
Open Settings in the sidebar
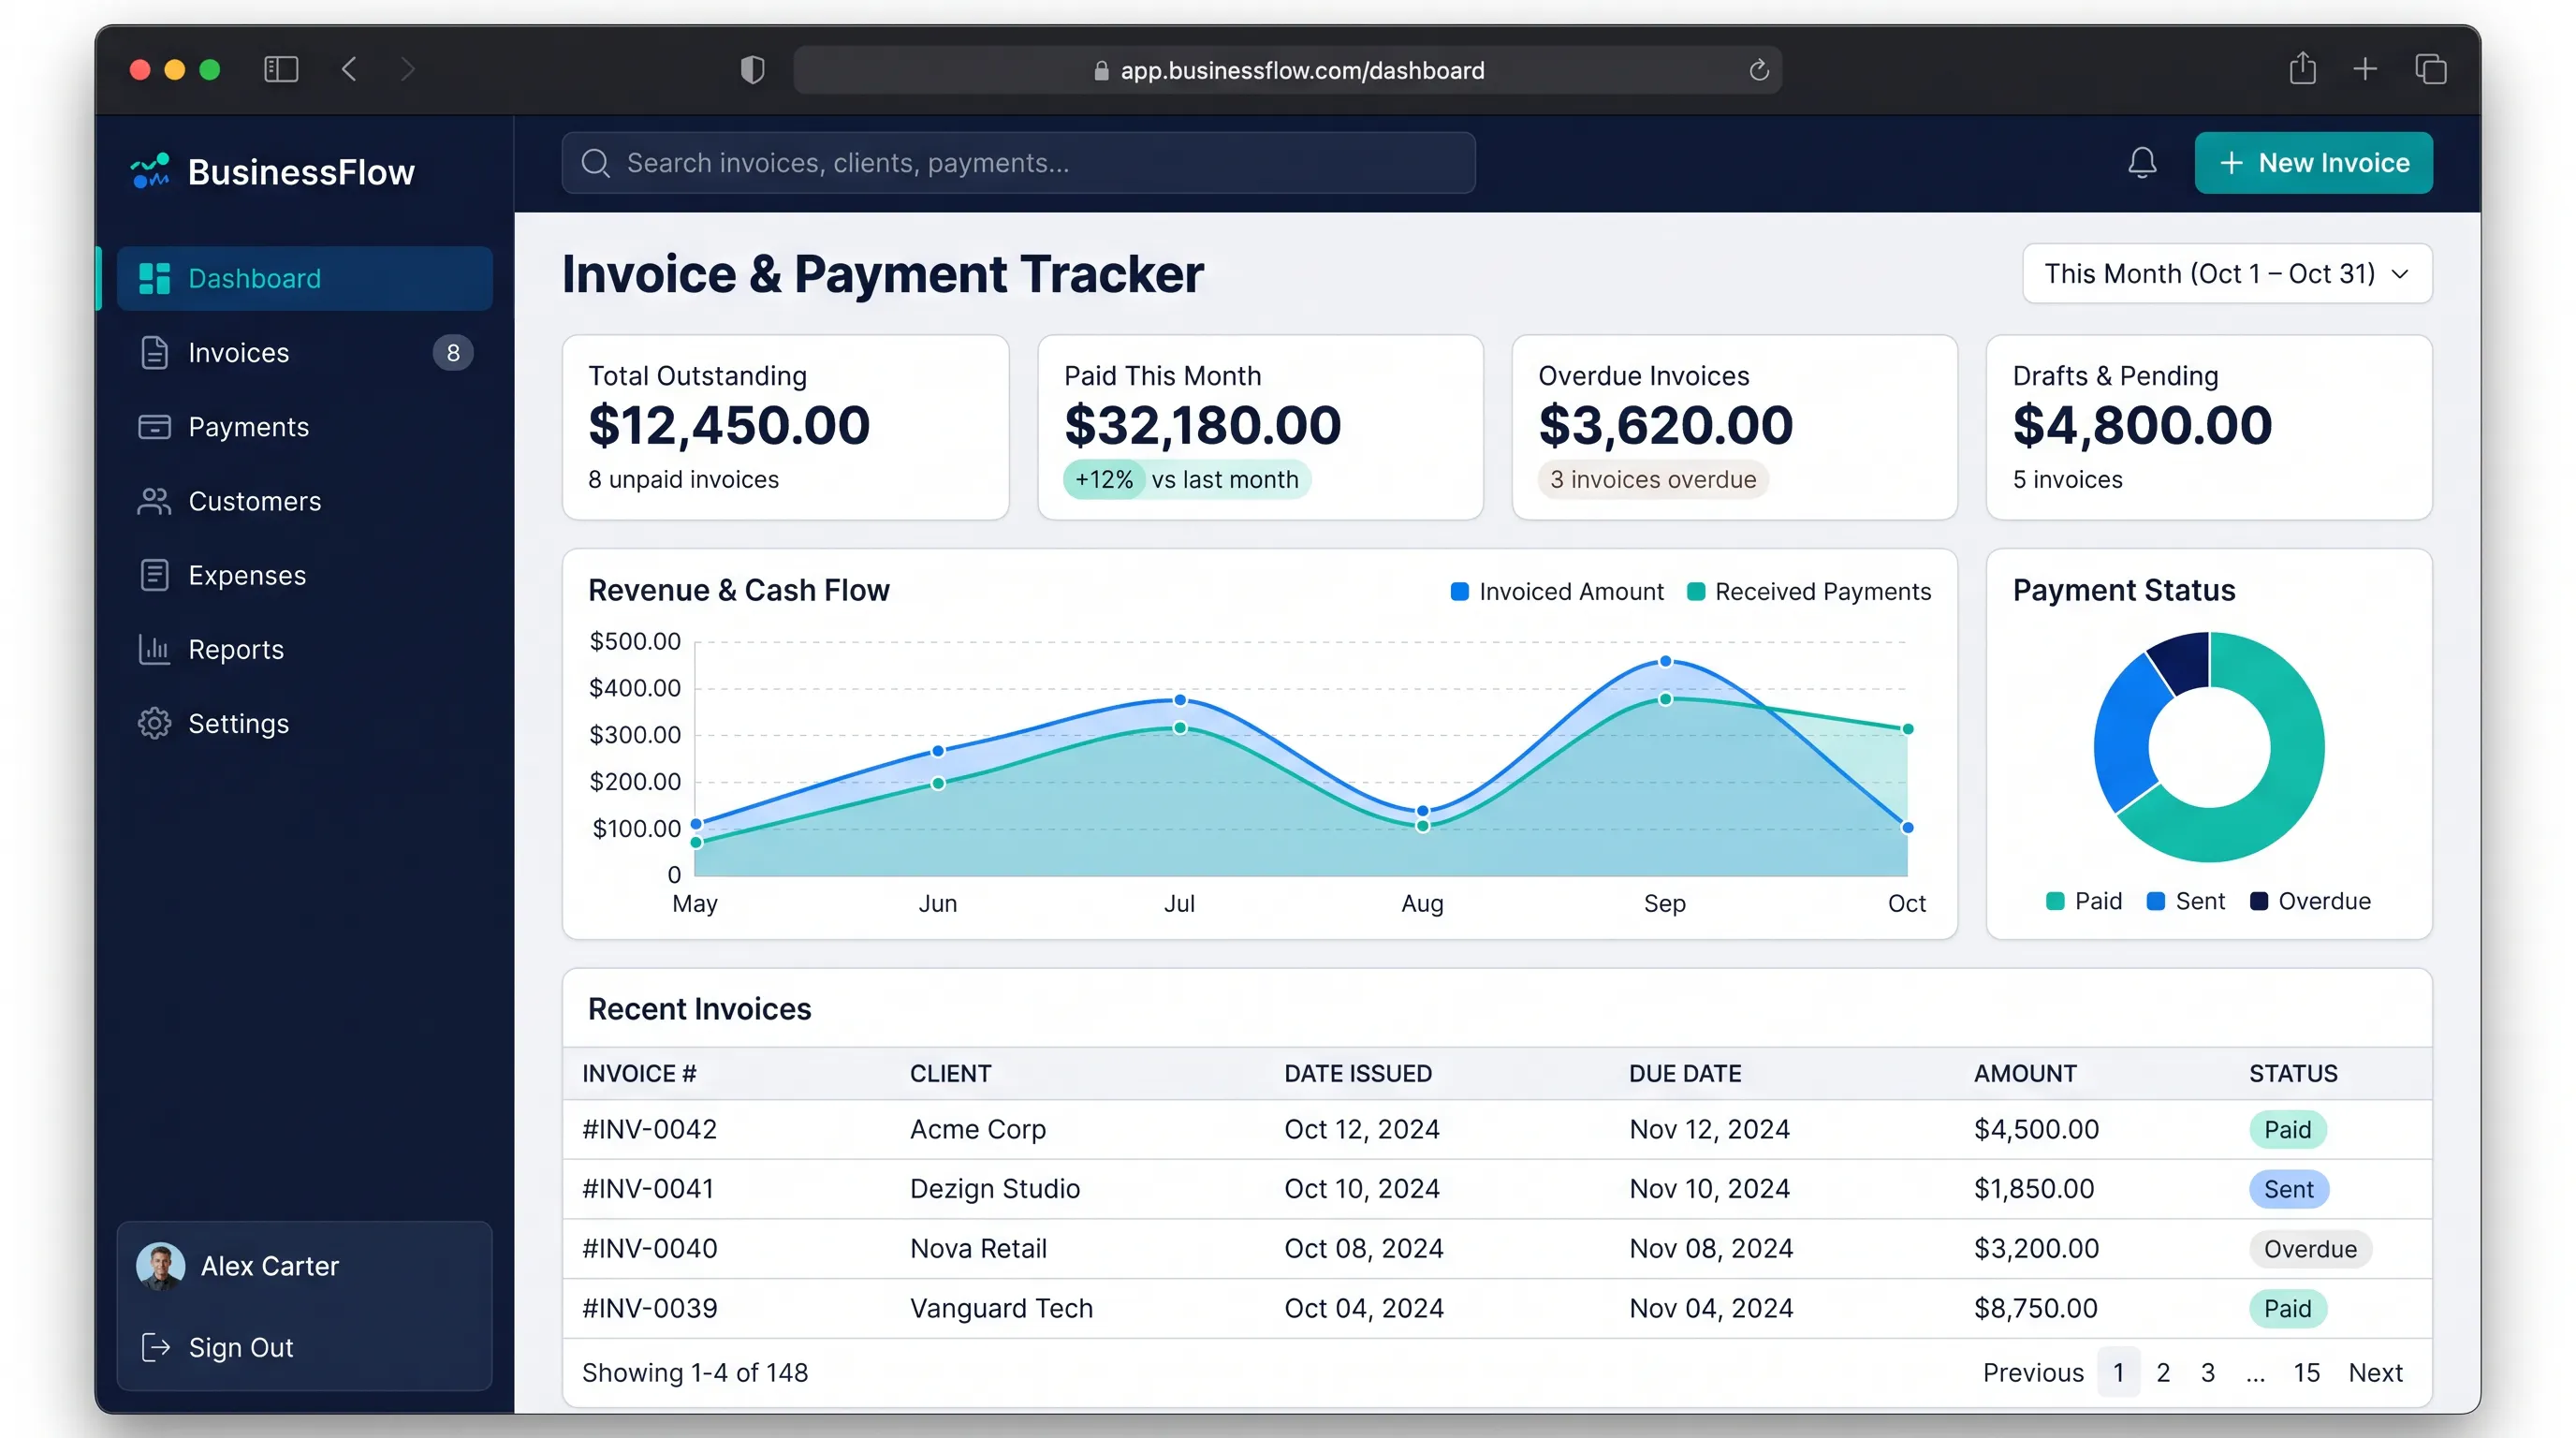coord(305,723)
